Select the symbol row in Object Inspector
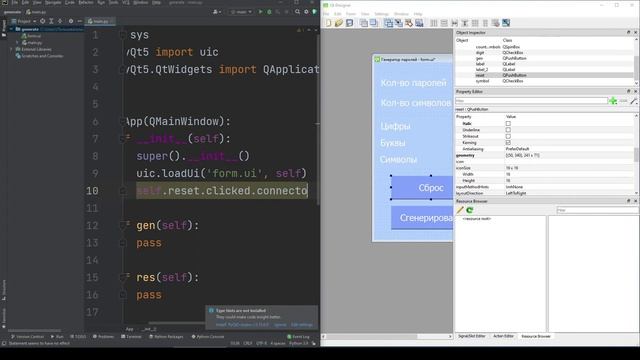The image size is (640, 360). tap(545, 81)
